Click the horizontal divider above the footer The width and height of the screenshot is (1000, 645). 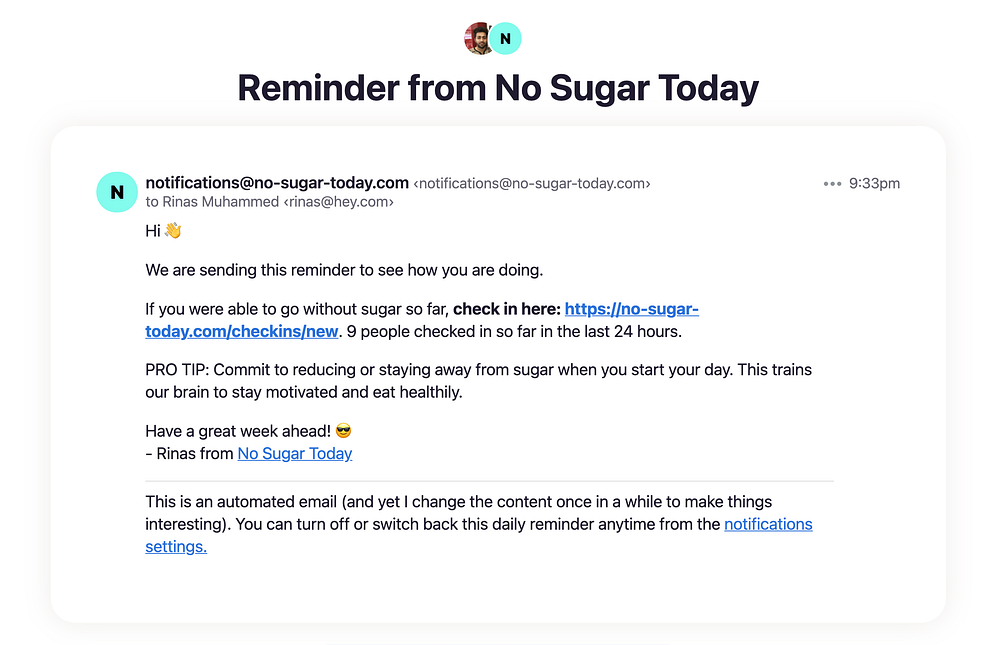click(x=489, y=481)
